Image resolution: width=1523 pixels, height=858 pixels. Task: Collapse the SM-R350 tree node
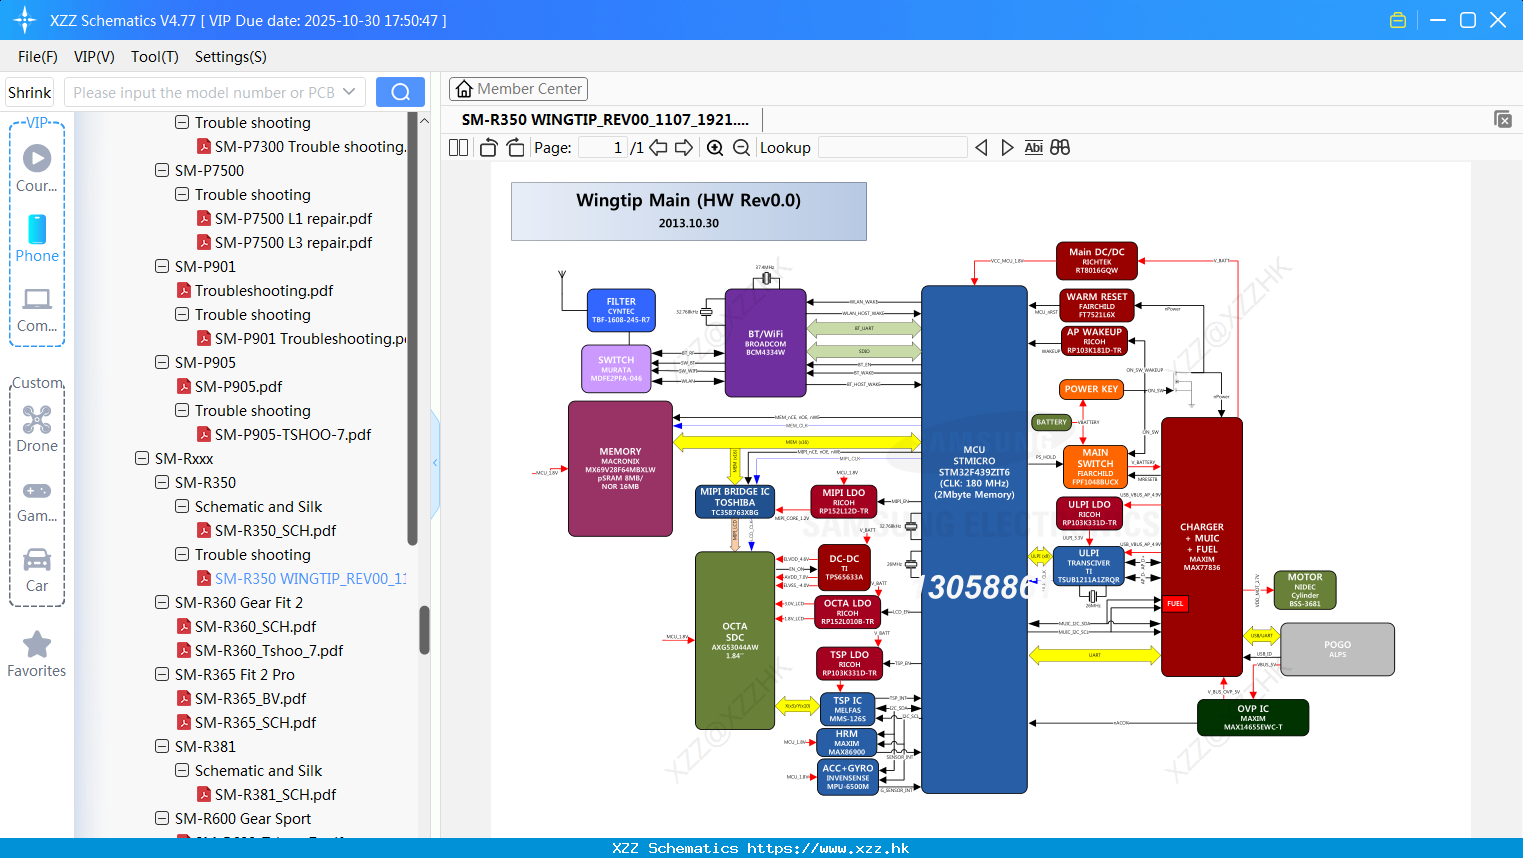tap(162, 482)
